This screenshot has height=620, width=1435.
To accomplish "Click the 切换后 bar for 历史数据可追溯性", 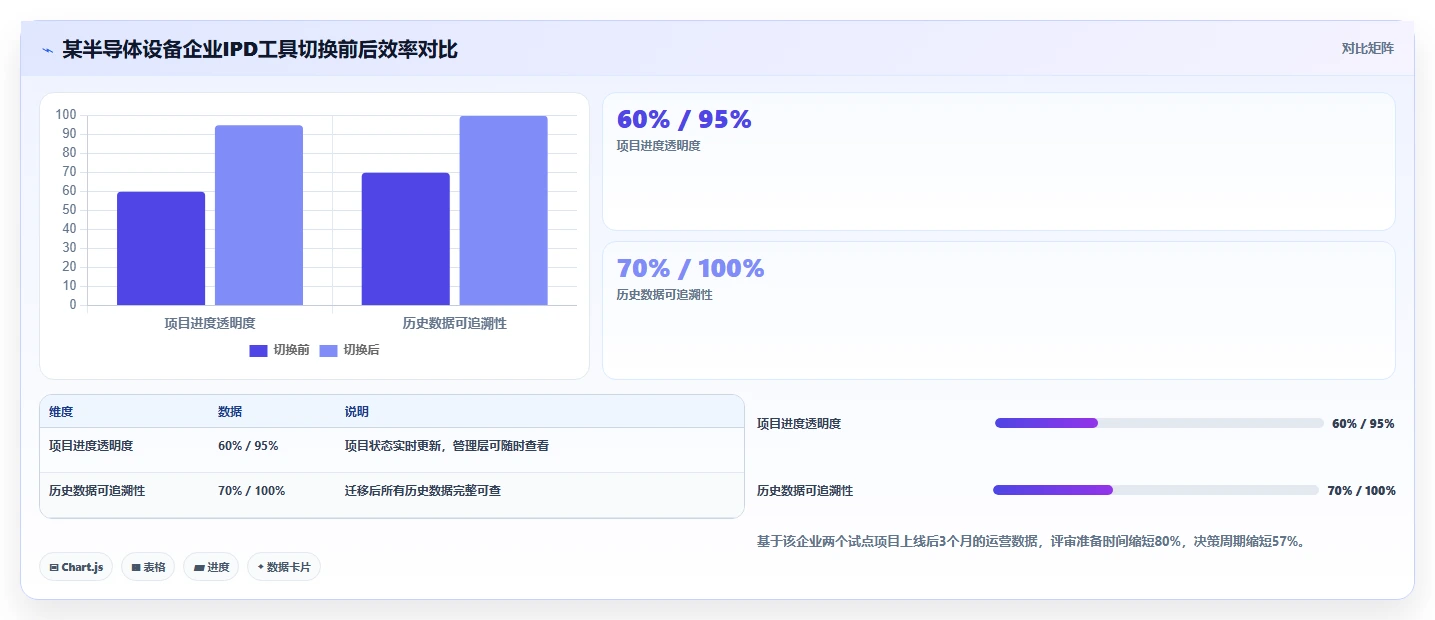I will tap(504, 210).
